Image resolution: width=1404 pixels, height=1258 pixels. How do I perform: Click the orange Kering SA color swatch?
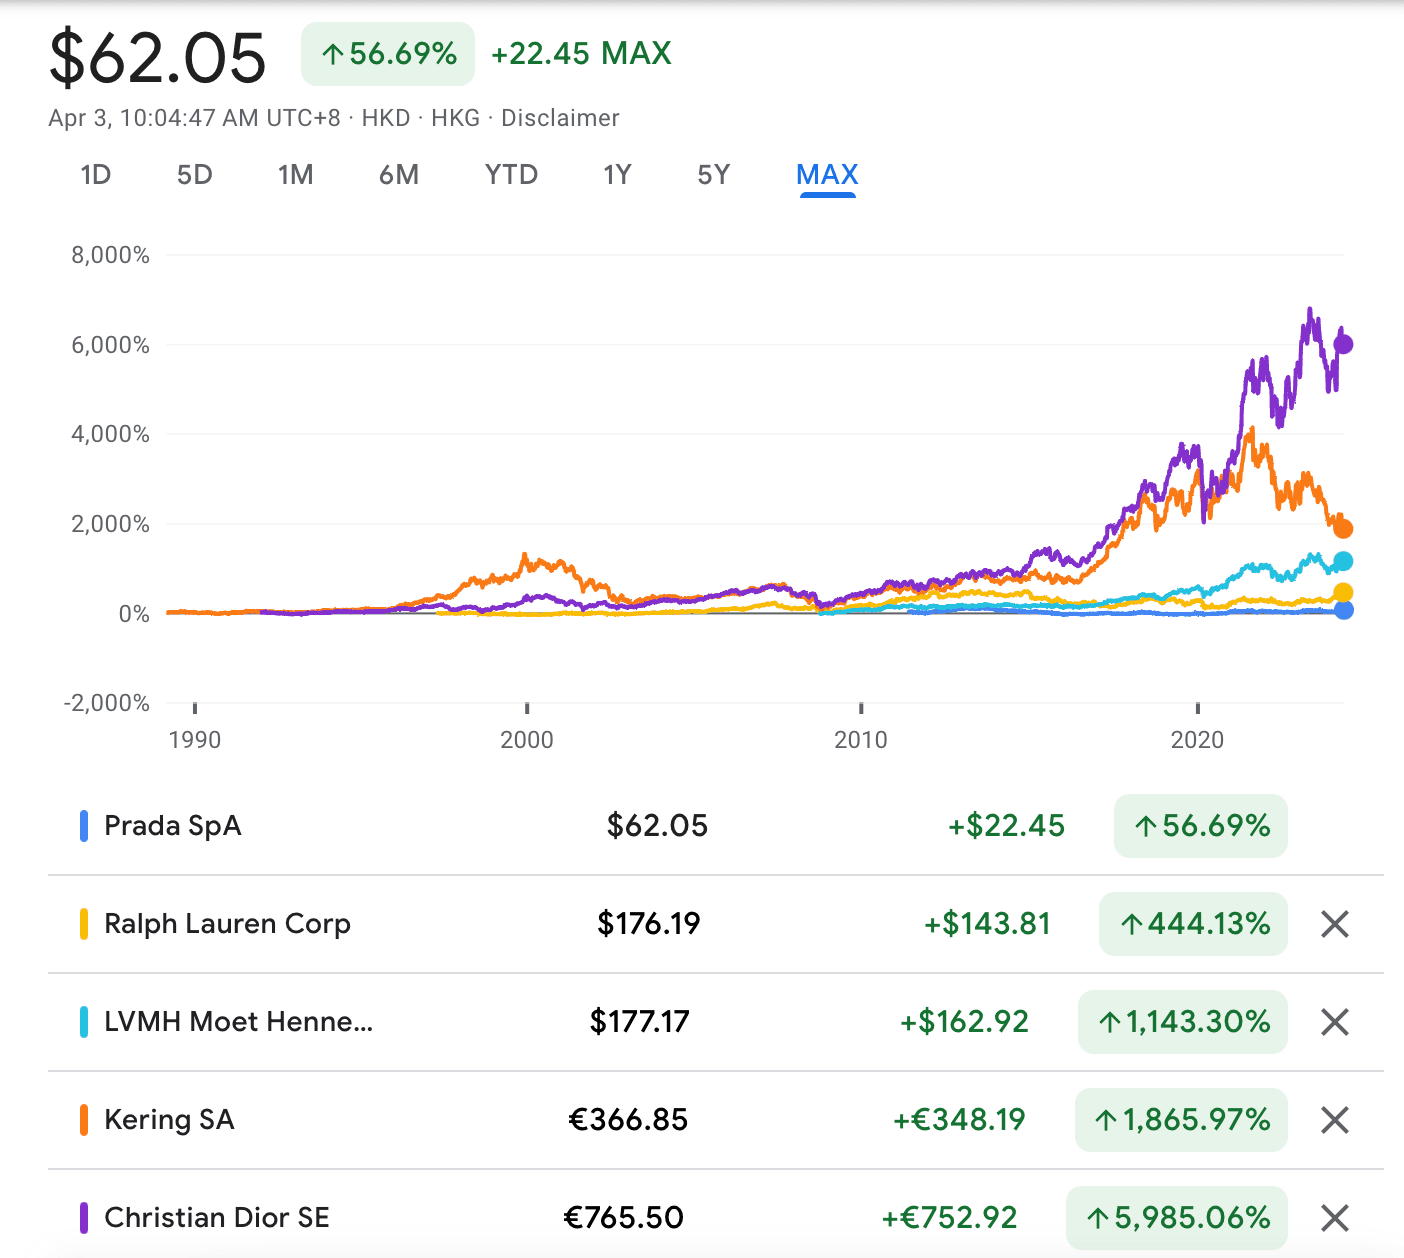[84, 1120]
